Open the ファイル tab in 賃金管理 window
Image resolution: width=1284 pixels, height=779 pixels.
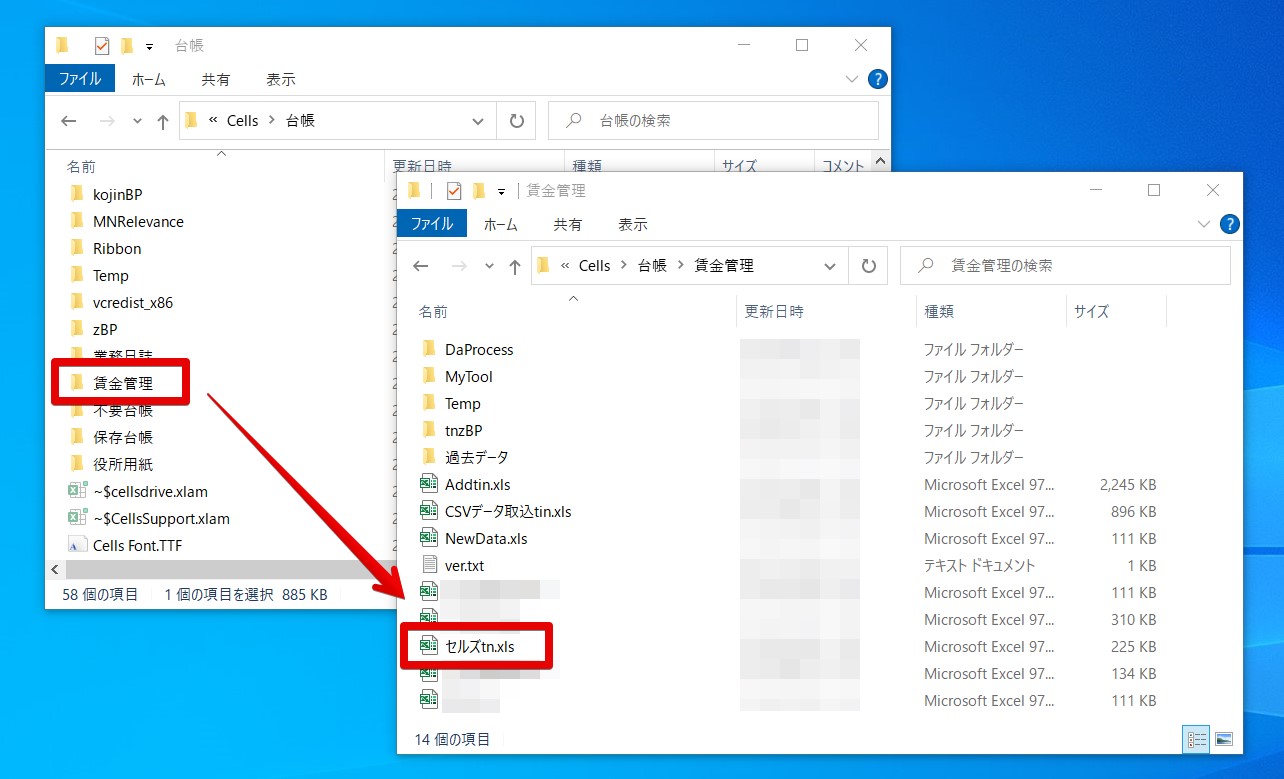click(x=432, y=224)
